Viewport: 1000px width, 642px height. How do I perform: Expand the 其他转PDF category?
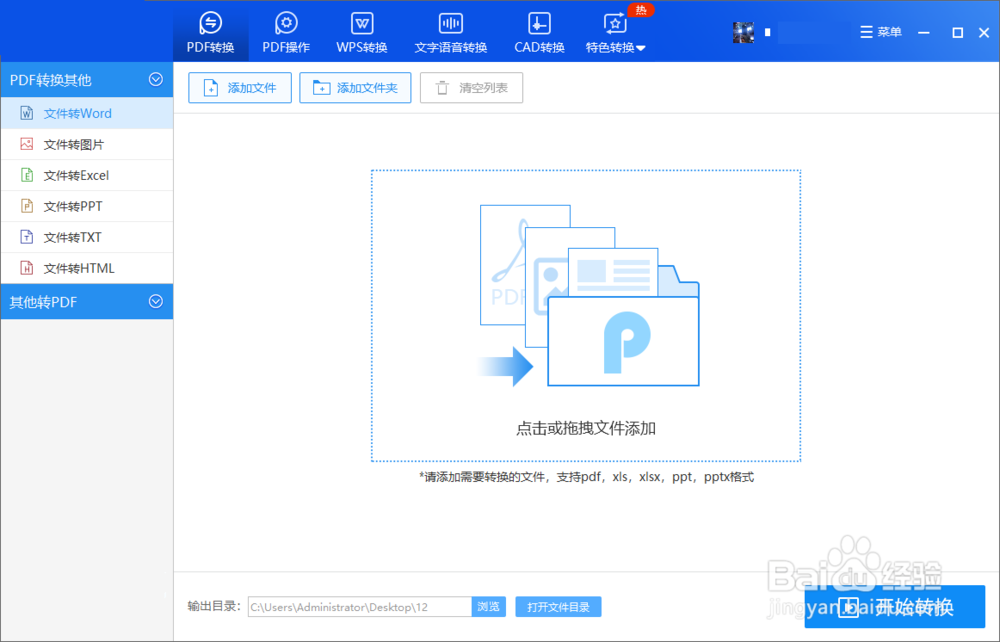155,301
